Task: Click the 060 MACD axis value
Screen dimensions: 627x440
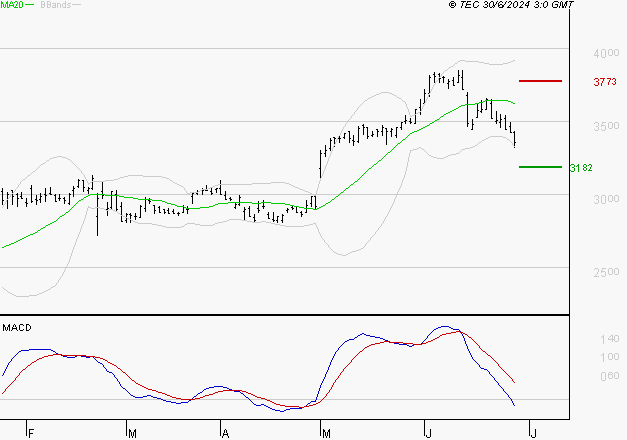Action: (609, 376)
